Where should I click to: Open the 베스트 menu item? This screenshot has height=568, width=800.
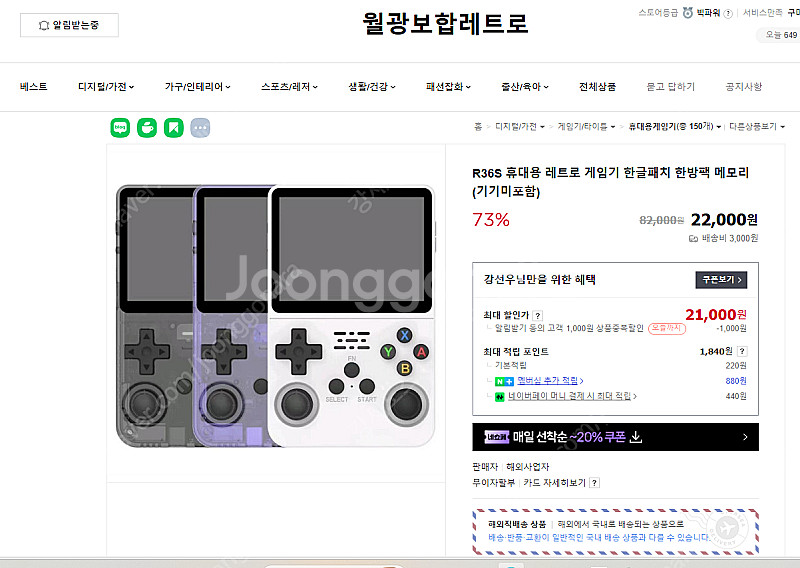click(x=34, y=87)
